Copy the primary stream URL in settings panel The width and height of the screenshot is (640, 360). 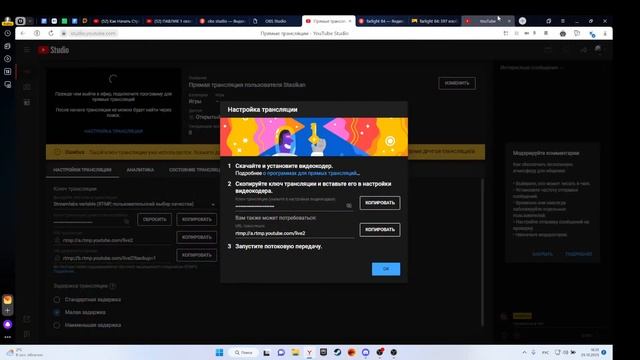[197, 237]
